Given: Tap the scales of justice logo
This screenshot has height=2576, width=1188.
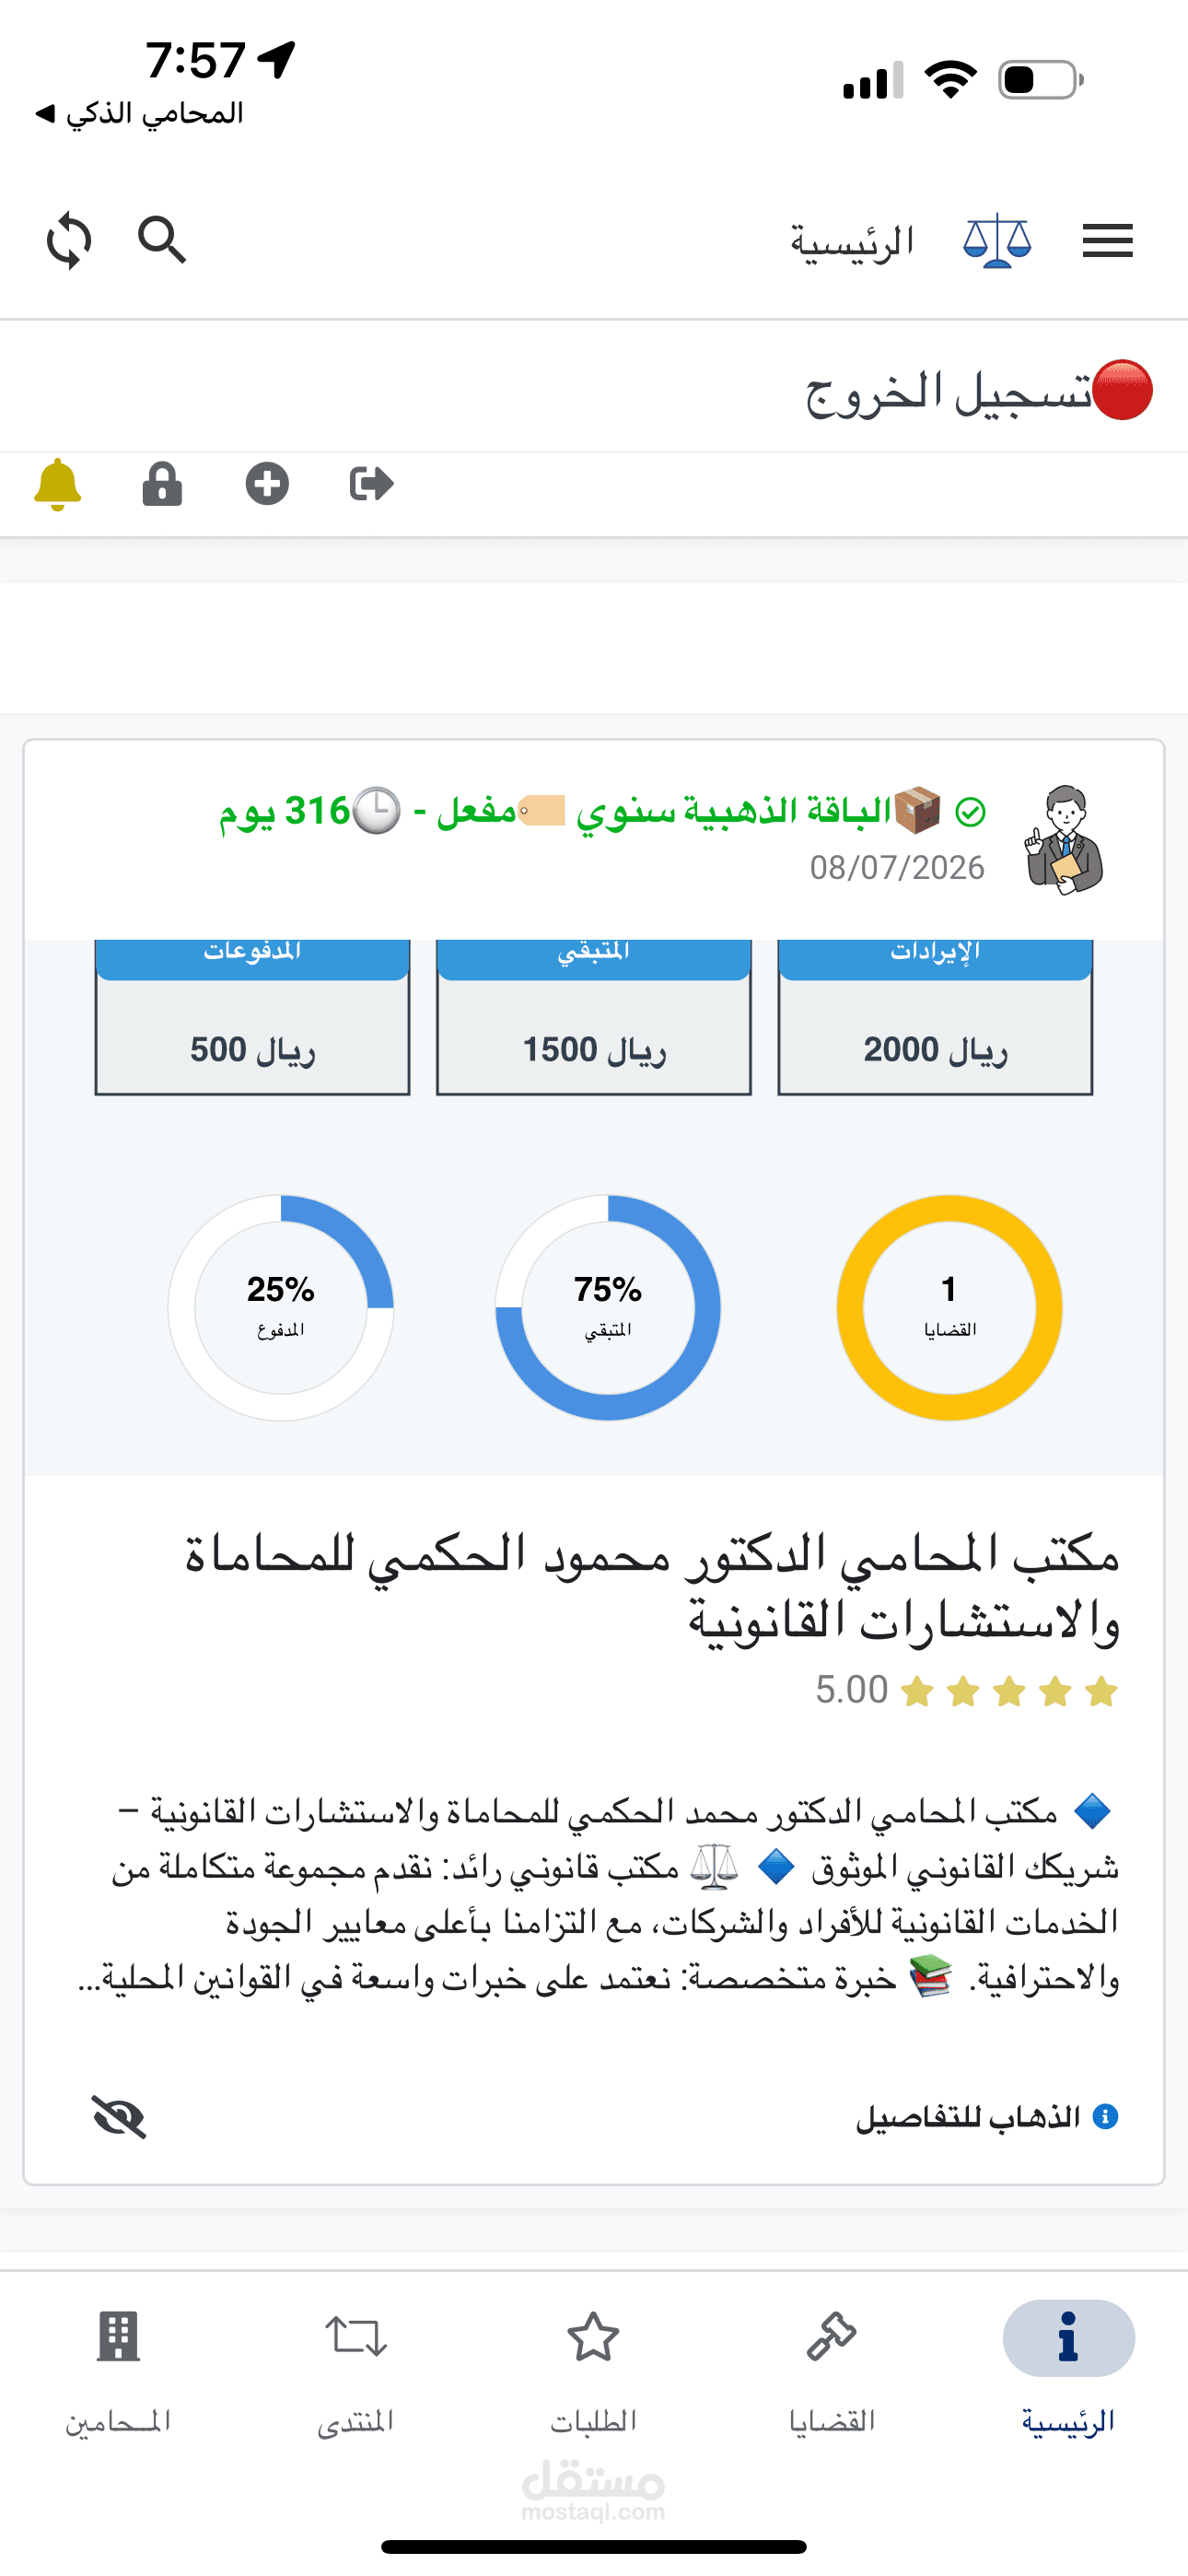Looking at the screenshot, I should (997, 241).
